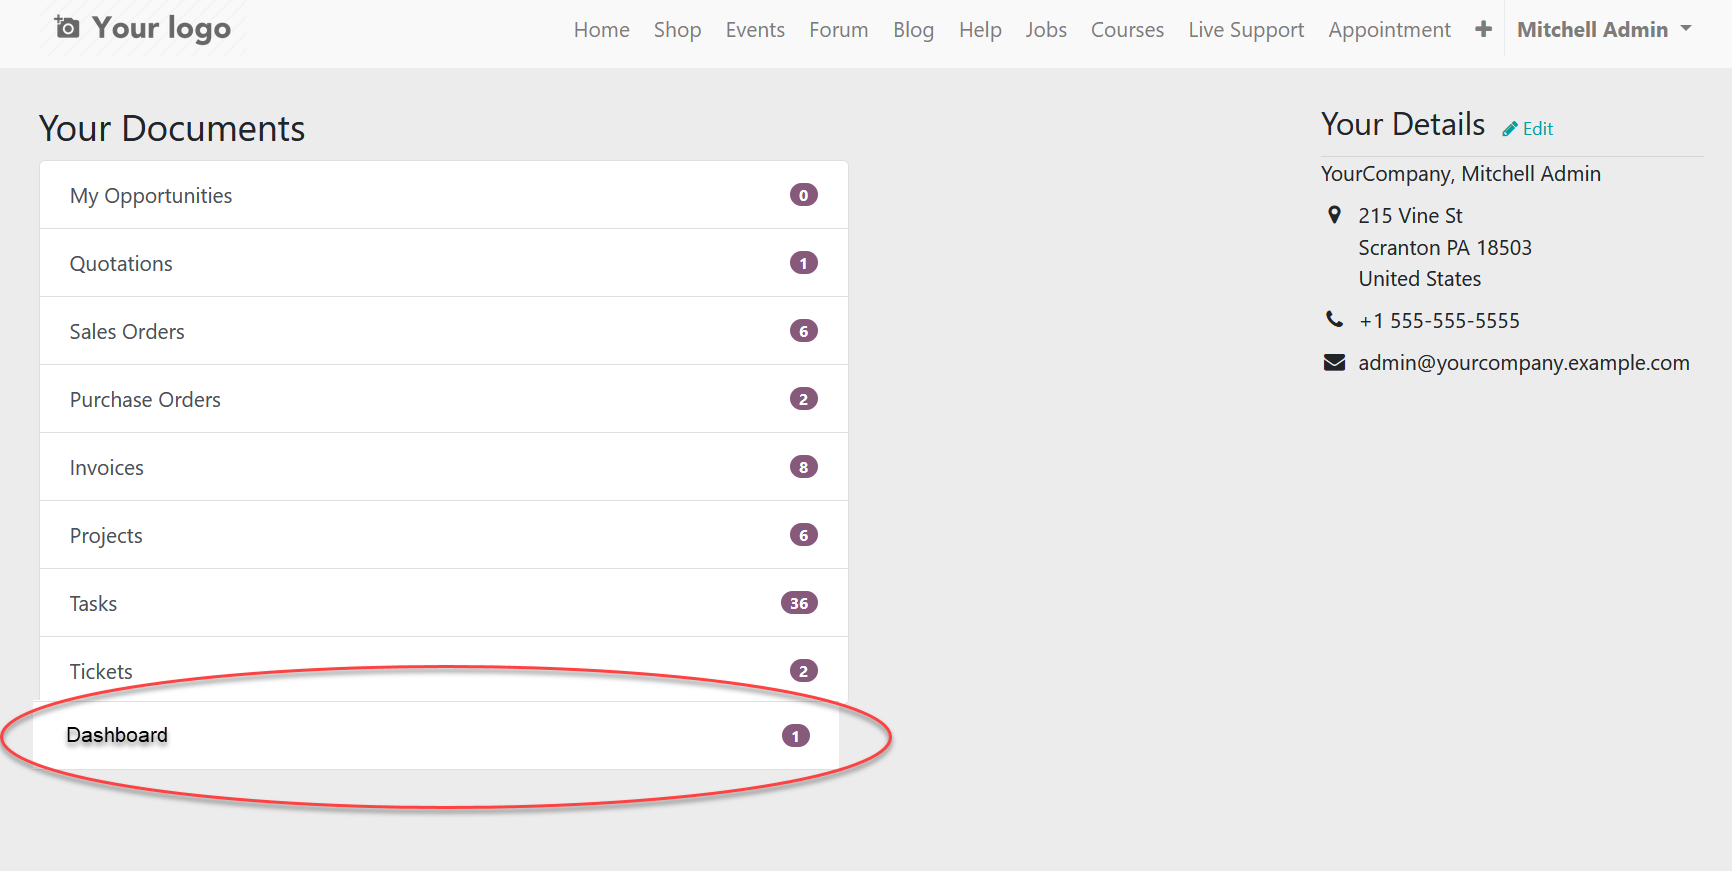Open the Tickets document row
1732x871 pixels.
point(101,671)
